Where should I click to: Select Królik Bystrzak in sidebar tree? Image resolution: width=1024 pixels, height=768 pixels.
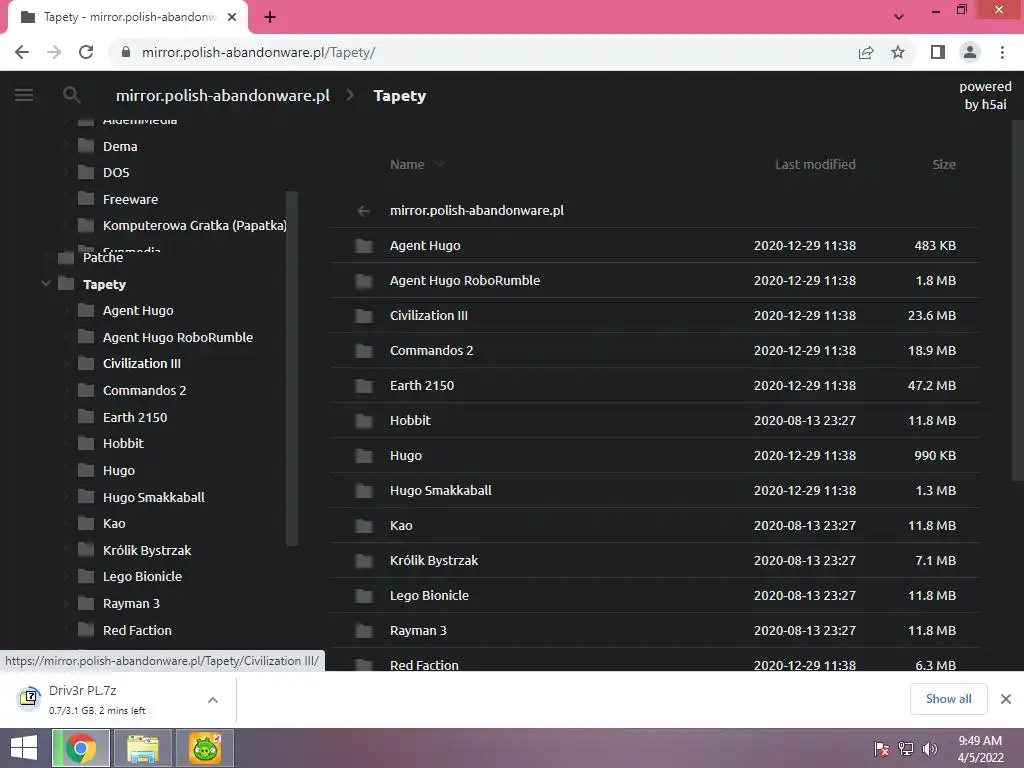(x=147, y=551)
